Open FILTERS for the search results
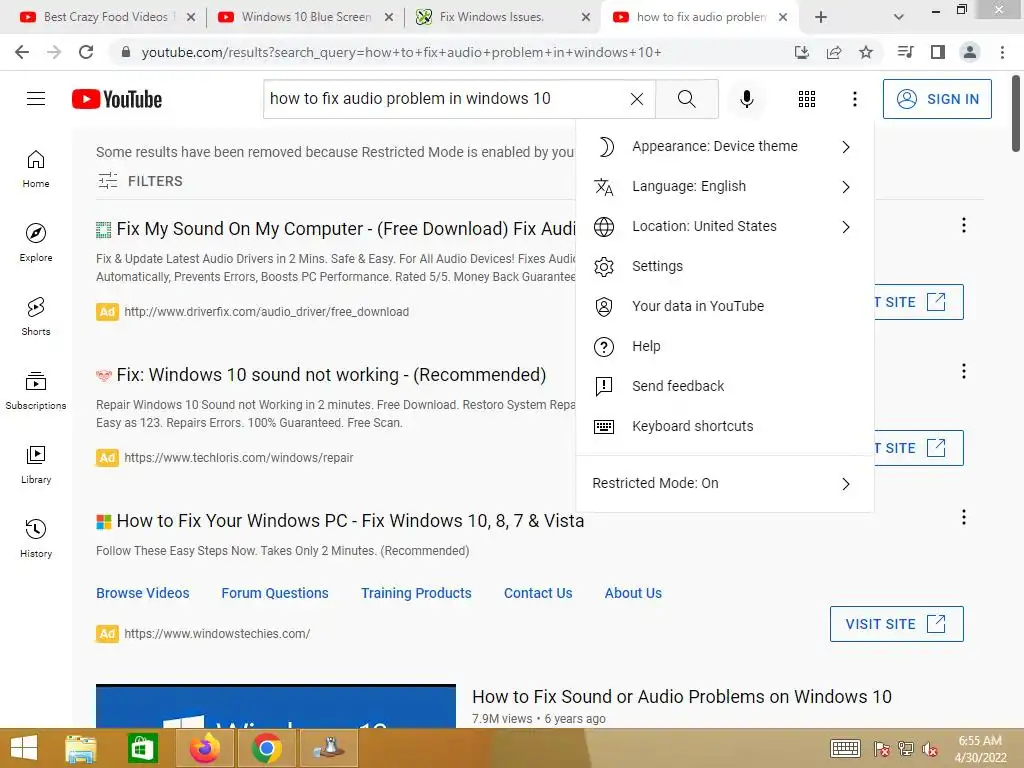 (x=140, y=181)
